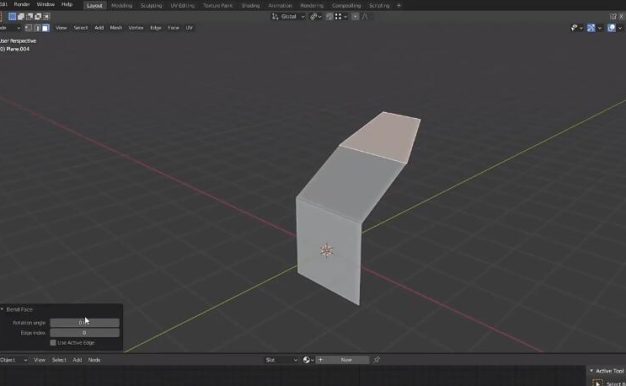Switch to the Shading workspace tab
Screen dimensions: 626x386
point(251,6)
